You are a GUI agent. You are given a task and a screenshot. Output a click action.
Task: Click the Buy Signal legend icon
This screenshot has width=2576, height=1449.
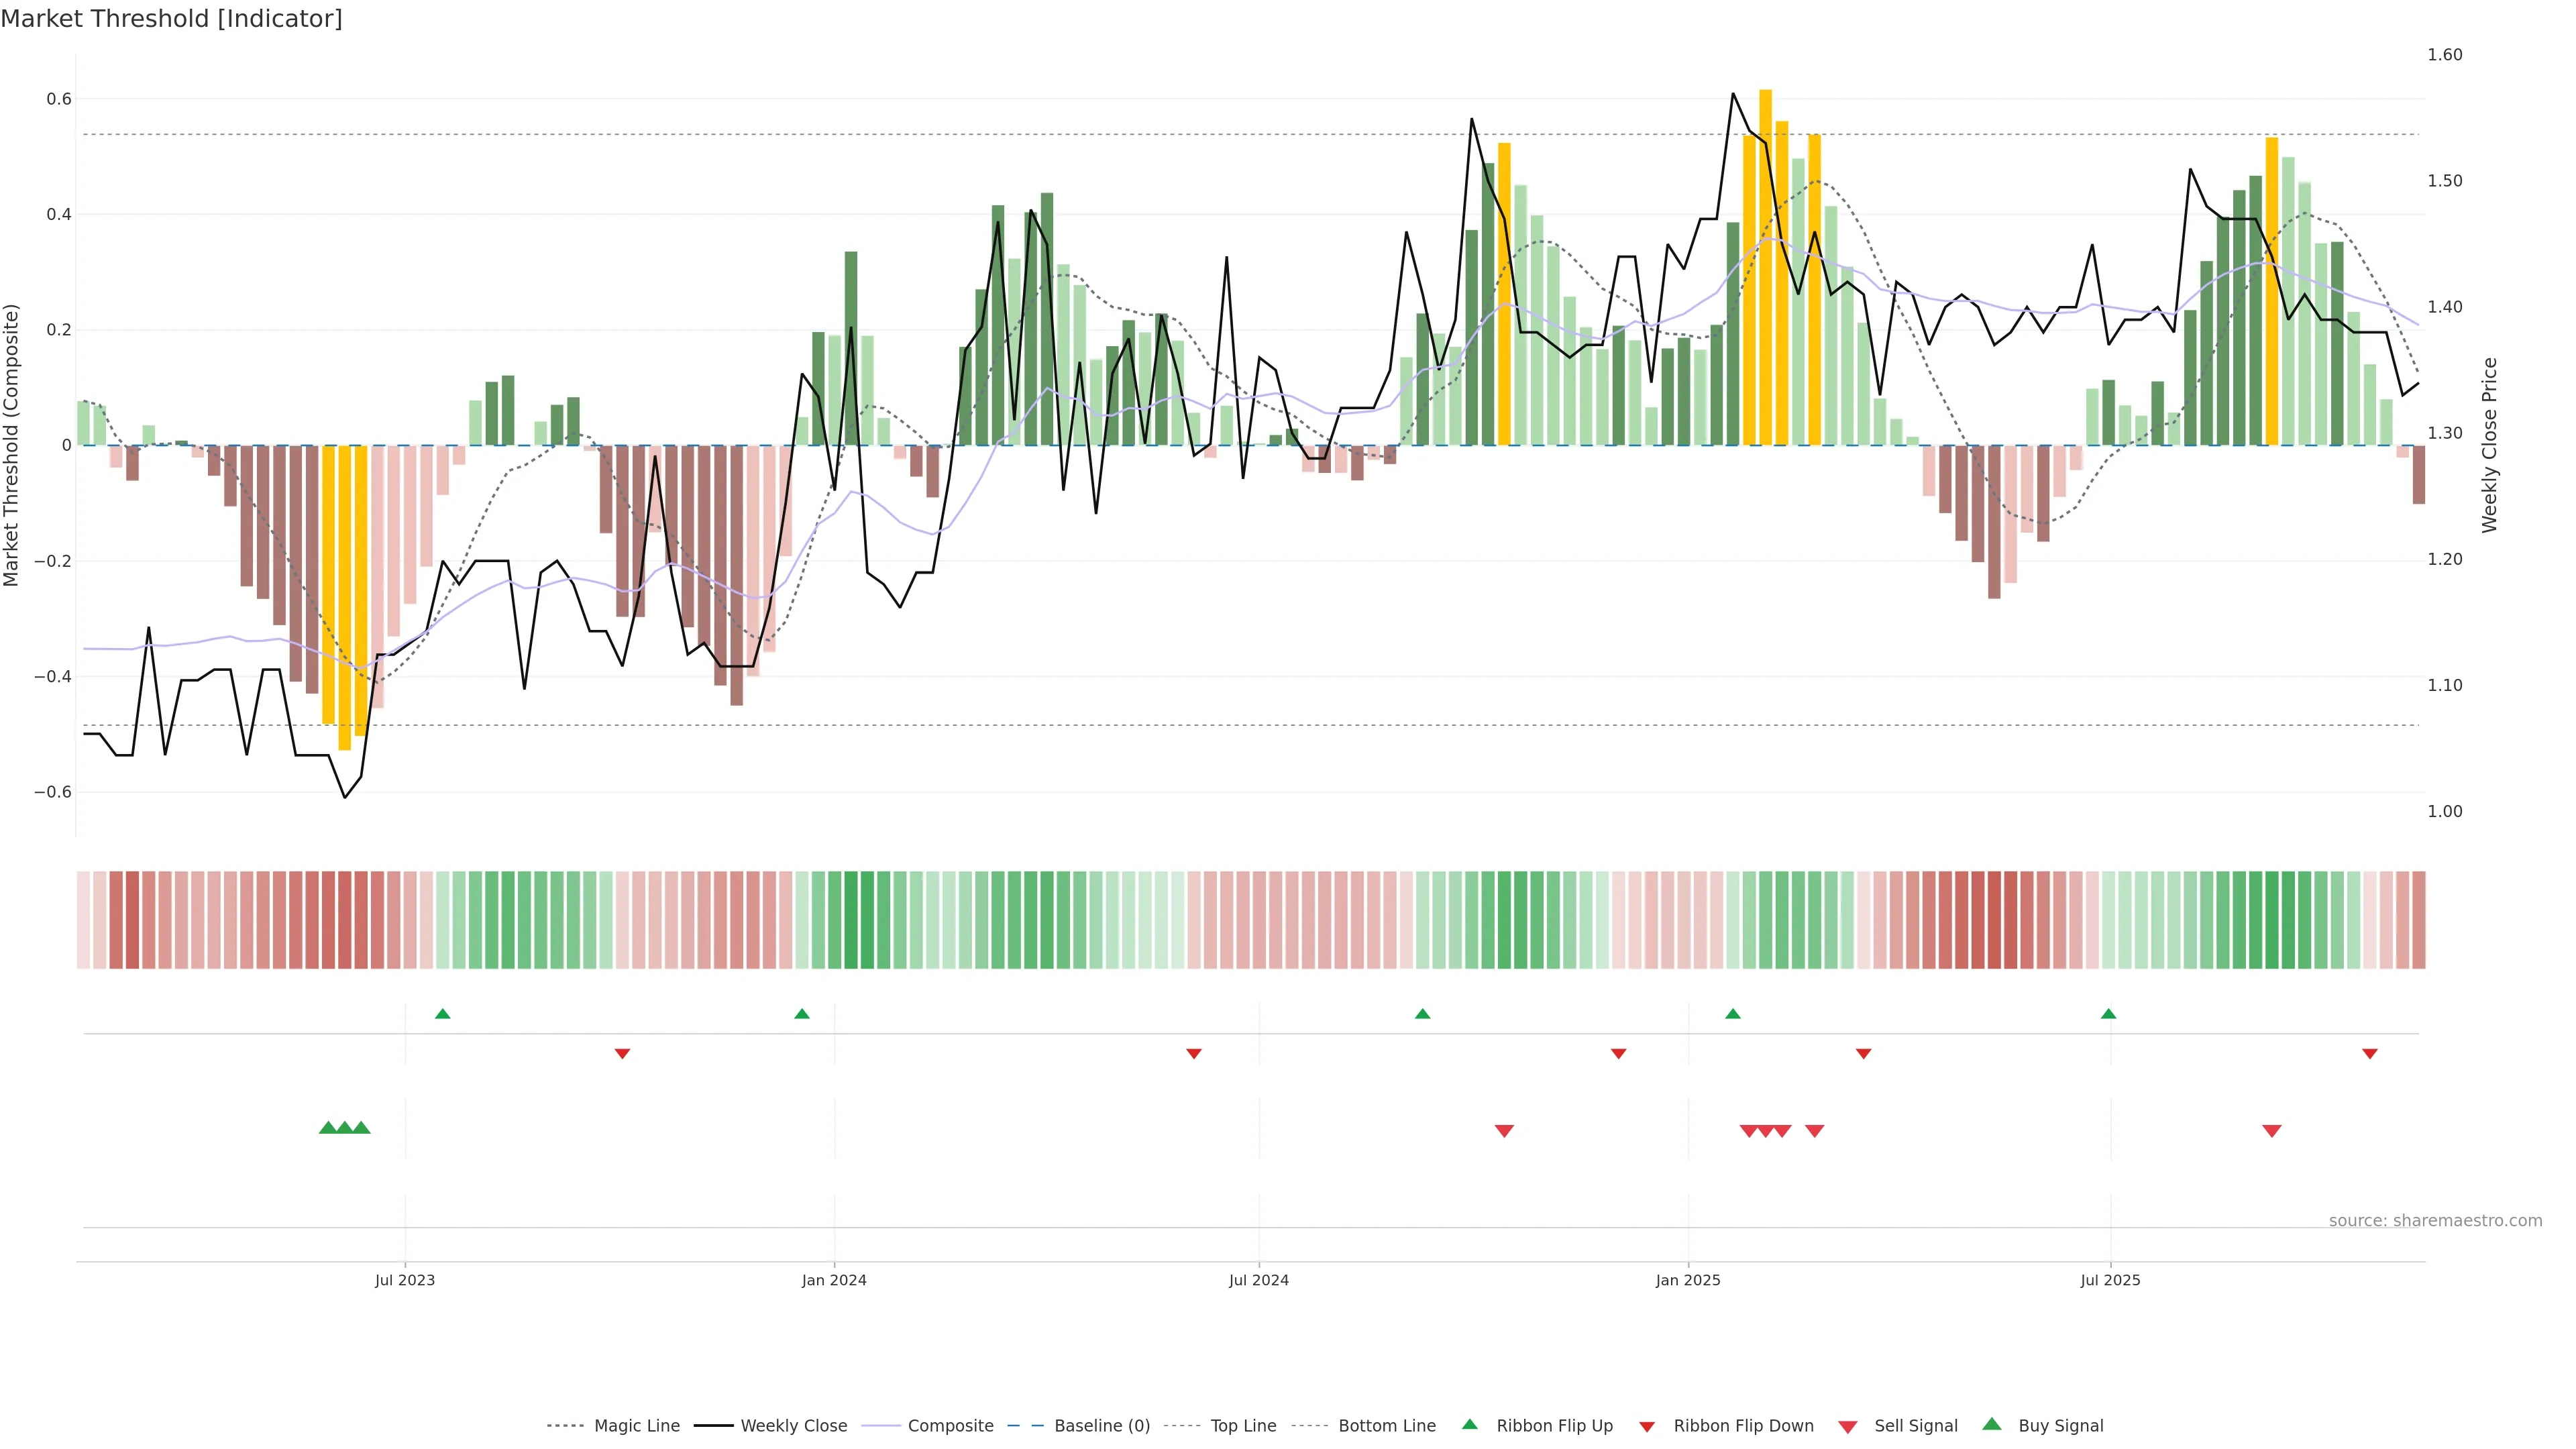pos(1992,1424)
